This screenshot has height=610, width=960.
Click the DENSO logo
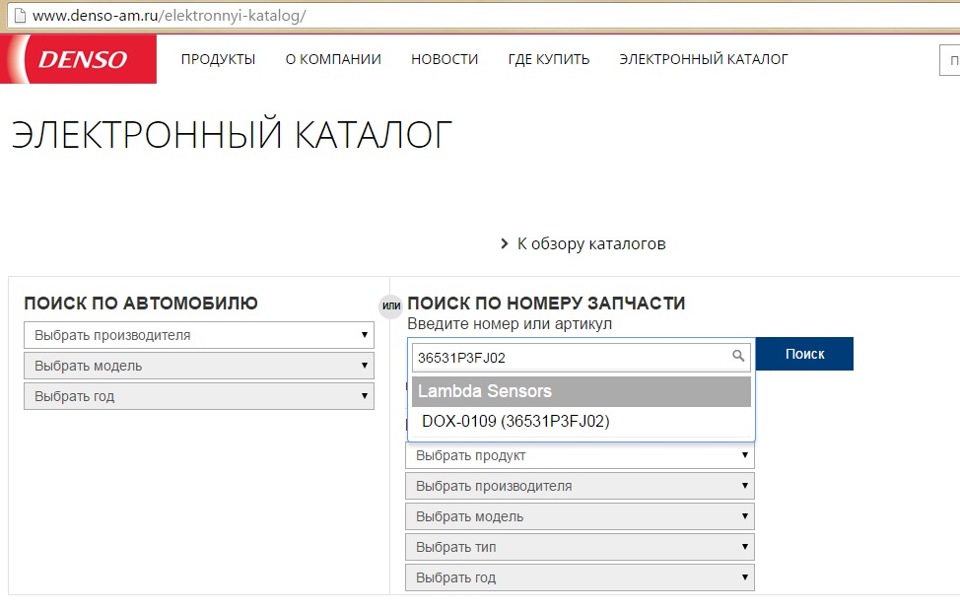(x=78, y=59)
